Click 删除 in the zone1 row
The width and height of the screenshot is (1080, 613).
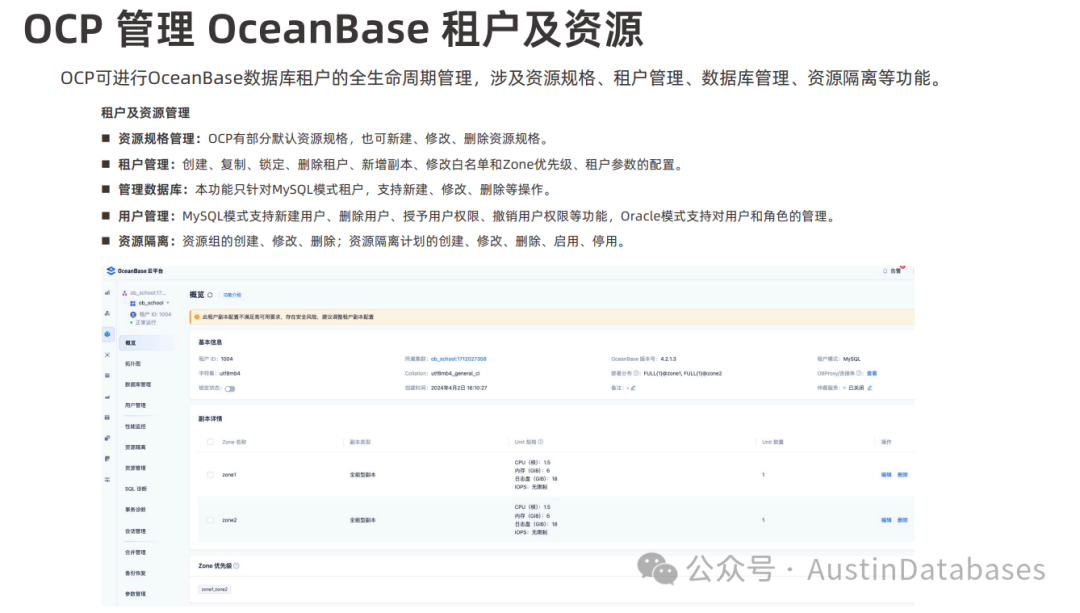[x=902, y=475]
